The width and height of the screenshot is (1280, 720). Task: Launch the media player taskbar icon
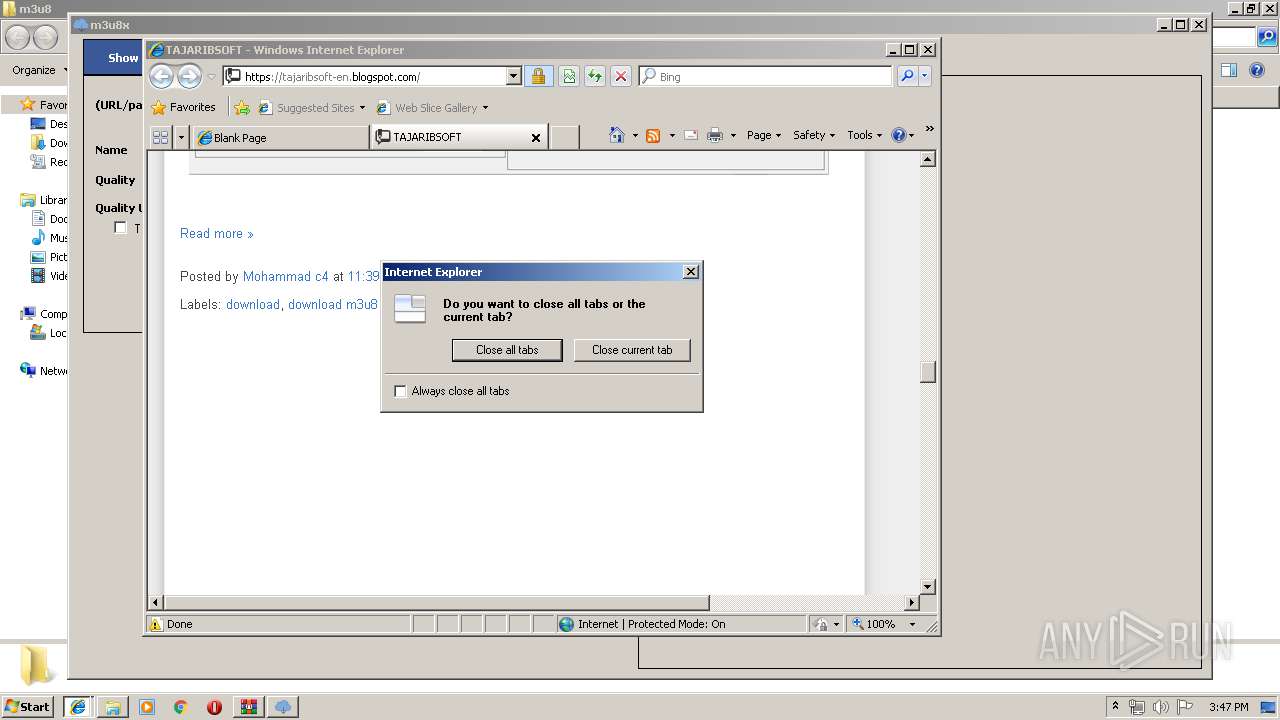coord(147,707)
